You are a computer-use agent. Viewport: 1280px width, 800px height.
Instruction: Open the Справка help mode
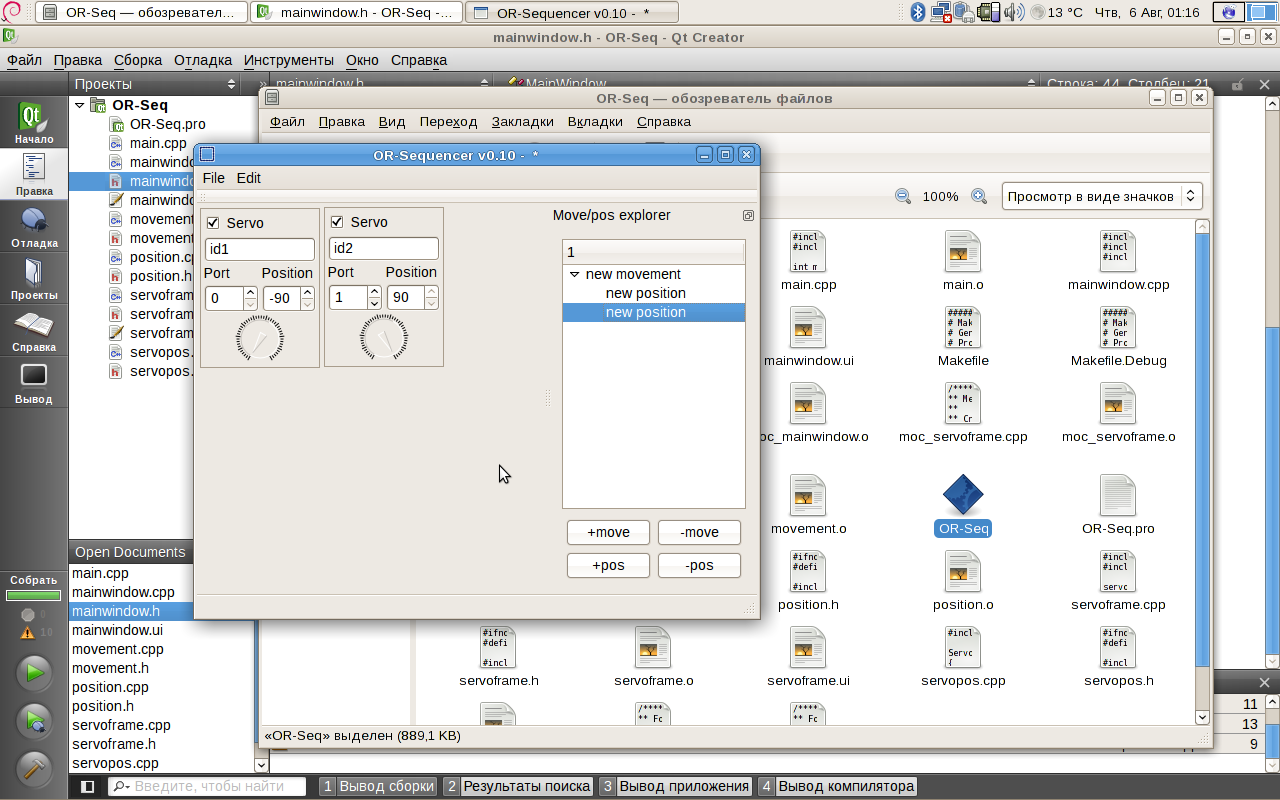(34, 331)
